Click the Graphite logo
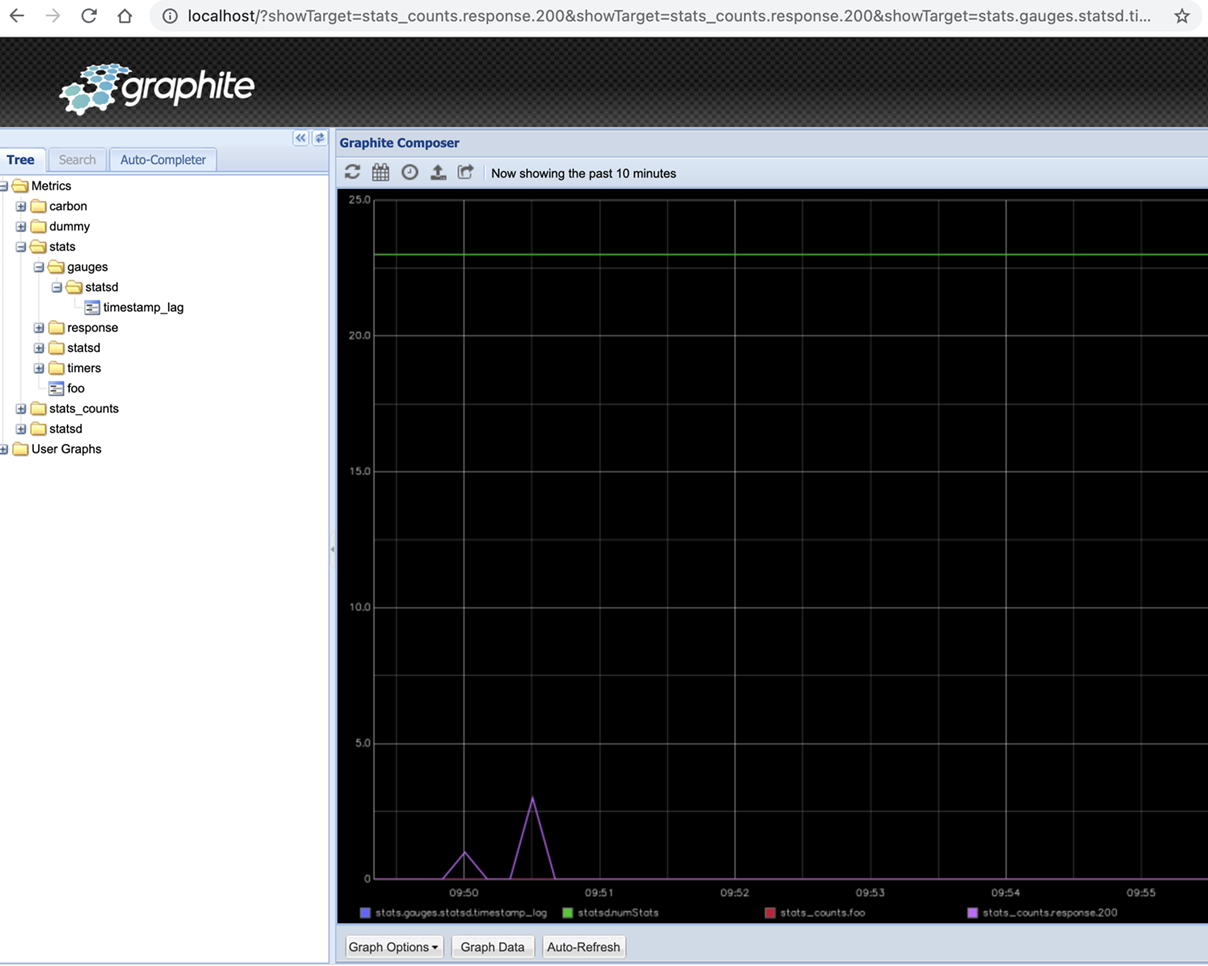The height and width of the screenshot is (966, 1208). (158, 89)
